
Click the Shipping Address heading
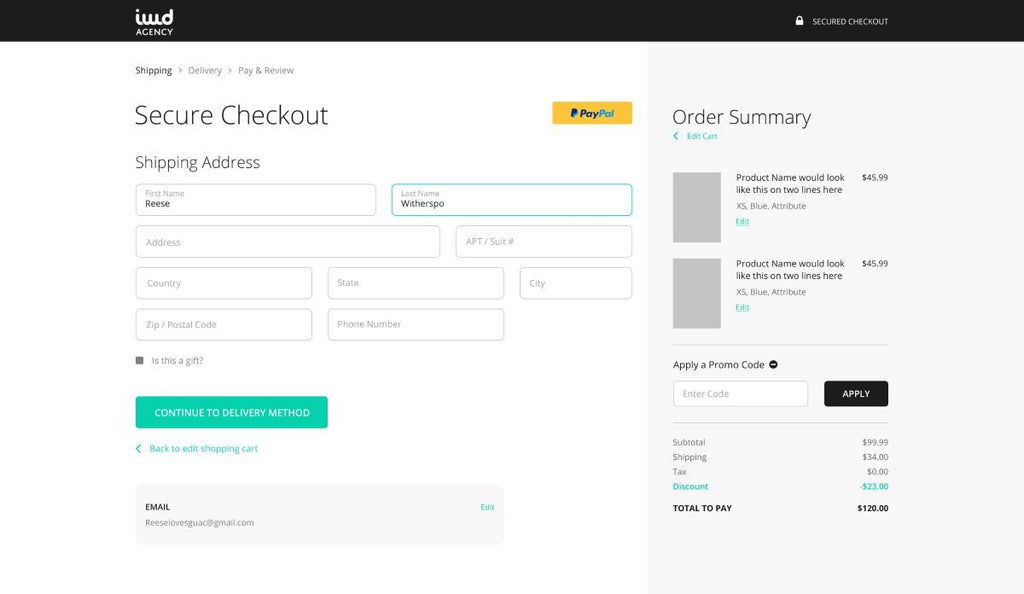[197, 162]
